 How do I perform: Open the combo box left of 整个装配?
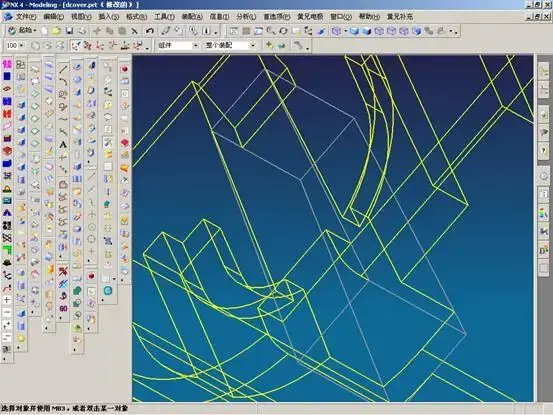[x=178, y=45]
